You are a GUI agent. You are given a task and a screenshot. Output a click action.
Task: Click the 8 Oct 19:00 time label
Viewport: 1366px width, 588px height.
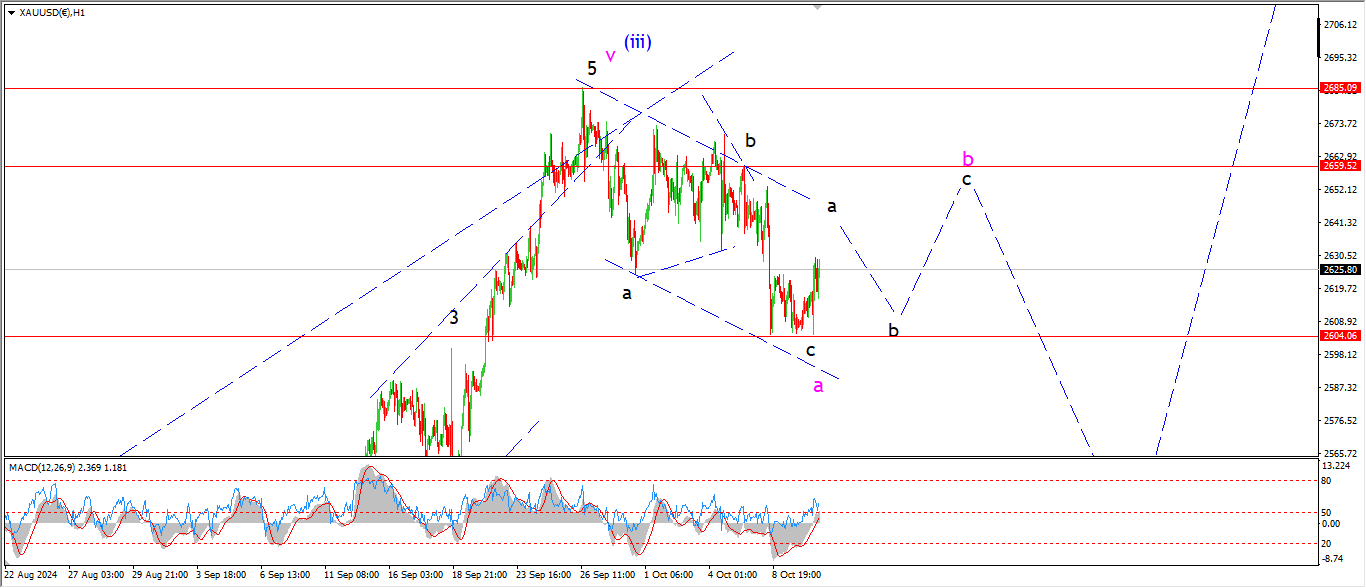coord(796,576)
